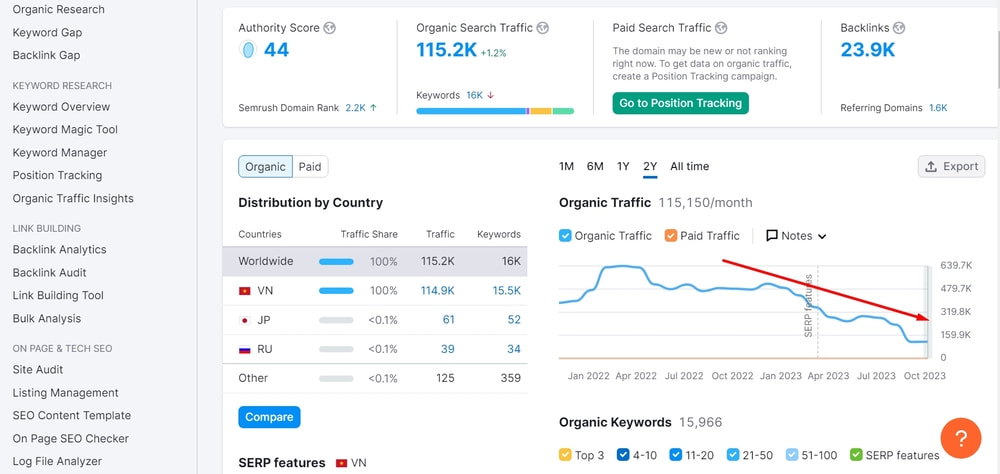This screenshot has width=1000, height=474.
Task: Toggle the 51-100 keywords checkbox
Action: [791, 455]
